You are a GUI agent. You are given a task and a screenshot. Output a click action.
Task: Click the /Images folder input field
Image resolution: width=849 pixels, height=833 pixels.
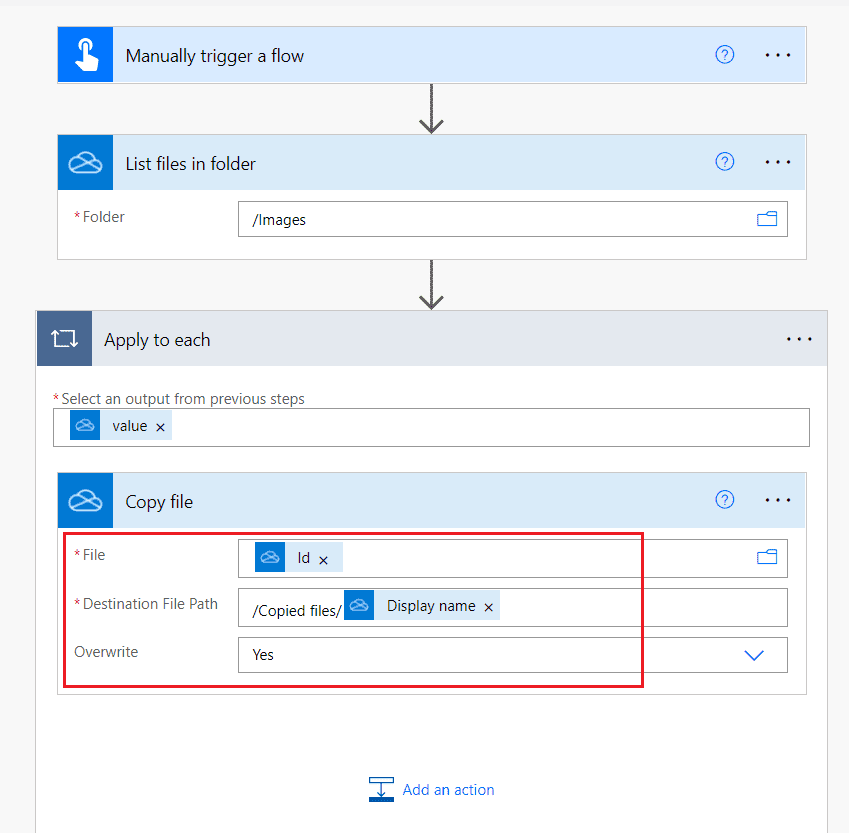pos(512,219)
